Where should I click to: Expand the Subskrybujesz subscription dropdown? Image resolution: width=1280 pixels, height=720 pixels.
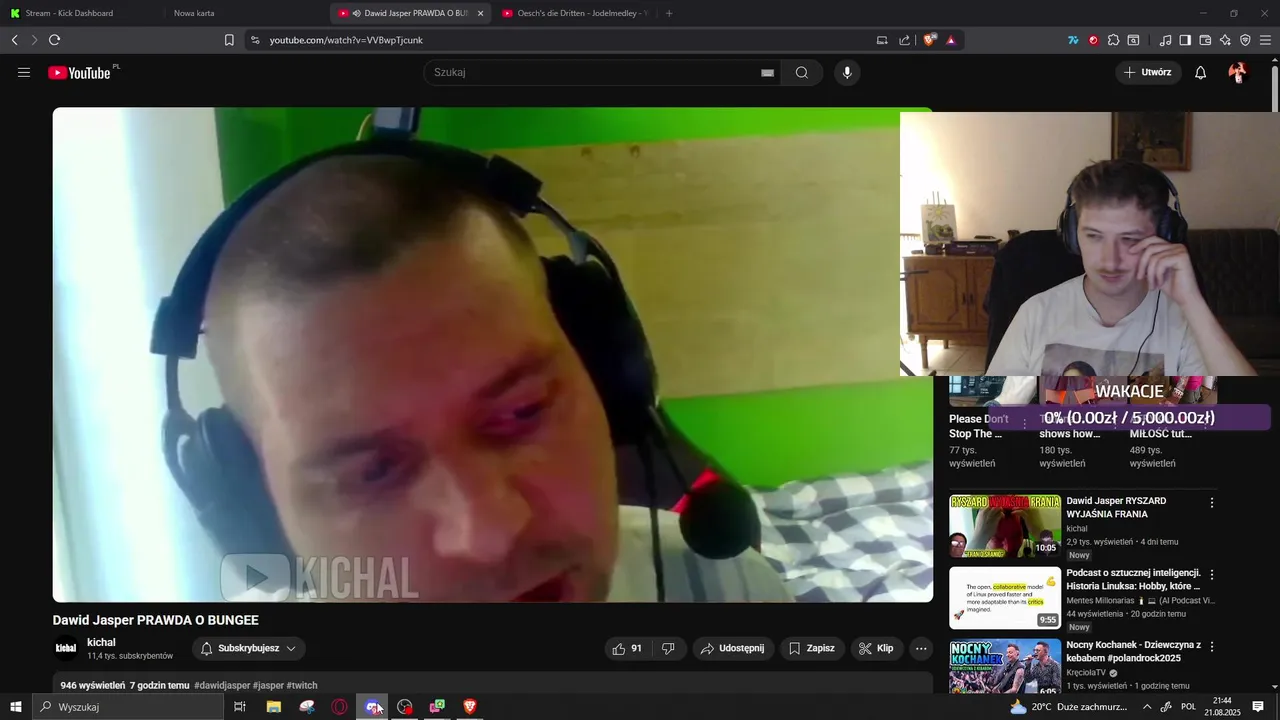pos(249,649)
